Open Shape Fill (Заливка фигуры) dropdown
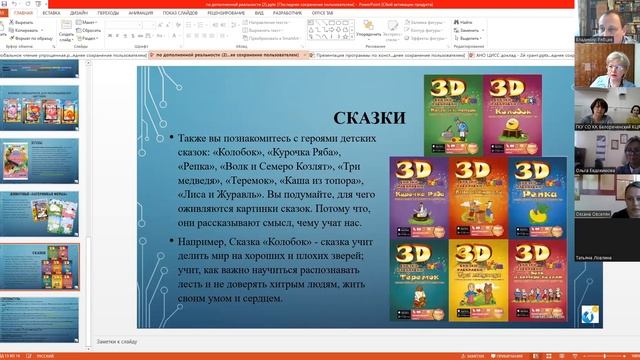 pyautogui.click(x=424, y=22)
